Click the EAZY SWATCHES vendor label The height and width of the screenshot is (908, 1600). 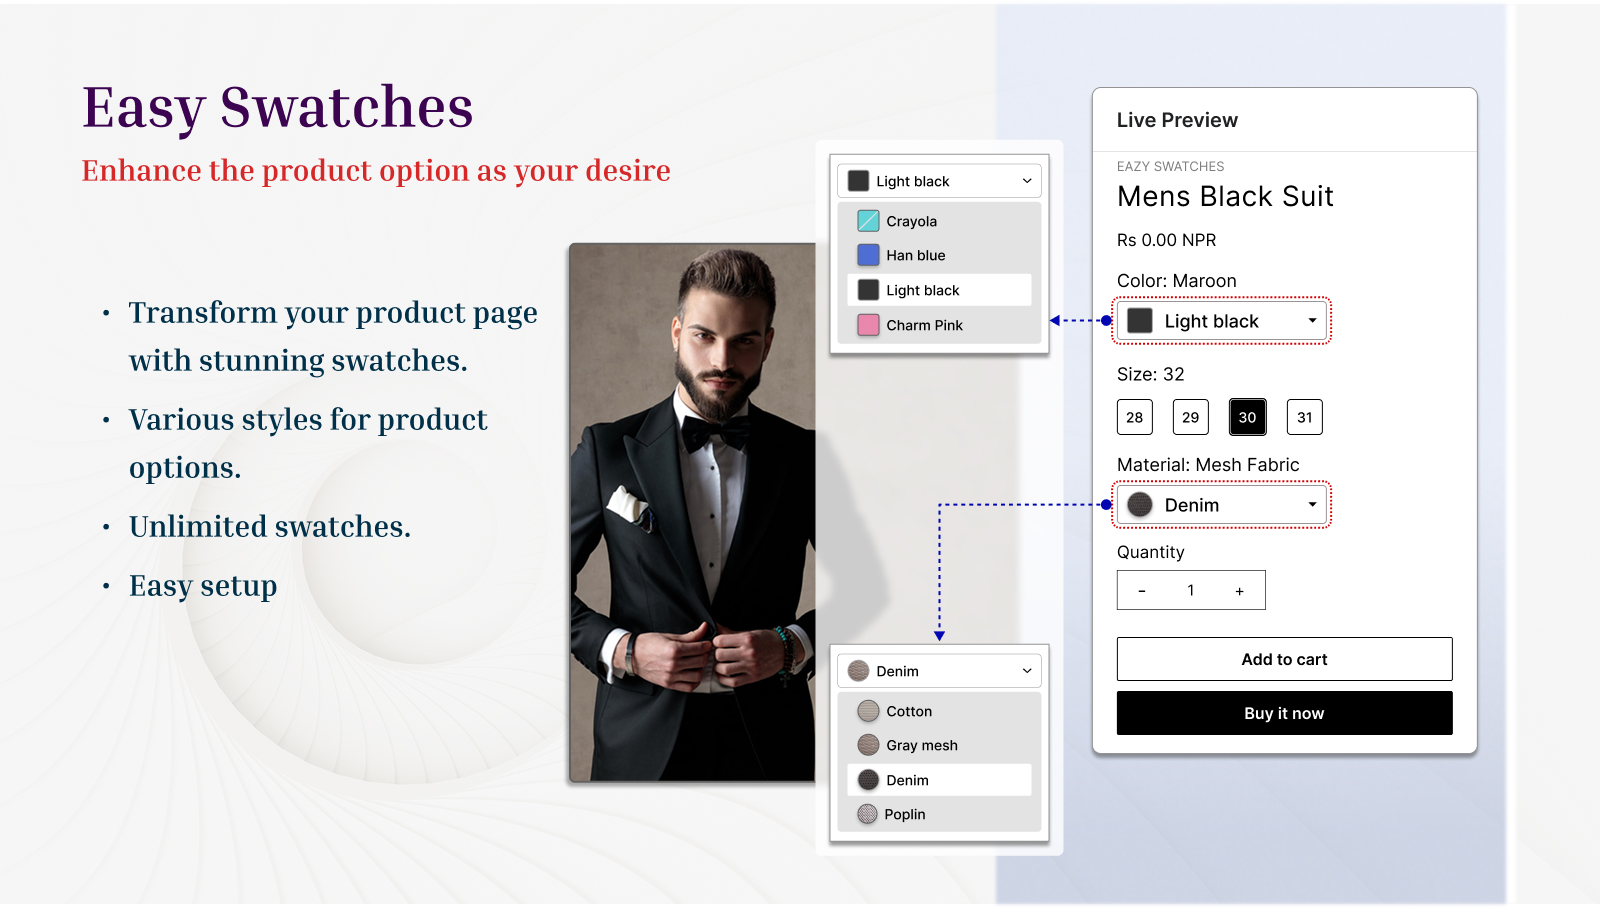(1171, 166)
